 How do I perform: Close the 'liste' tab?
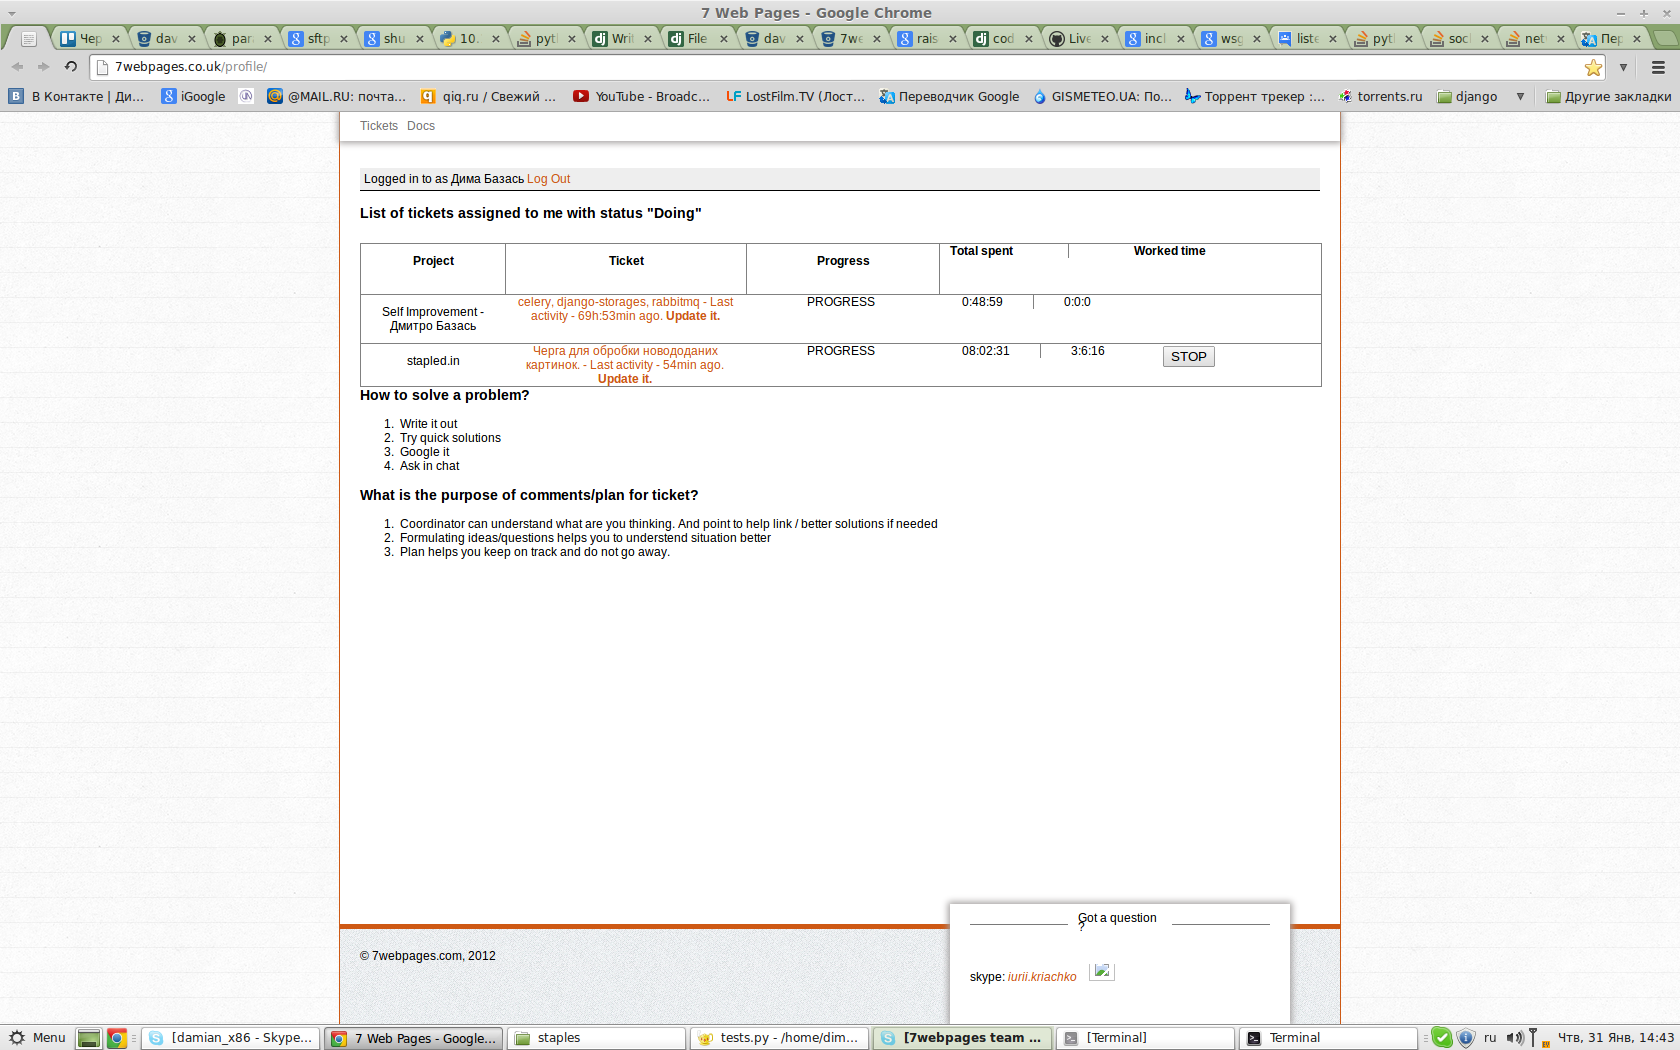coord(1332,39)
